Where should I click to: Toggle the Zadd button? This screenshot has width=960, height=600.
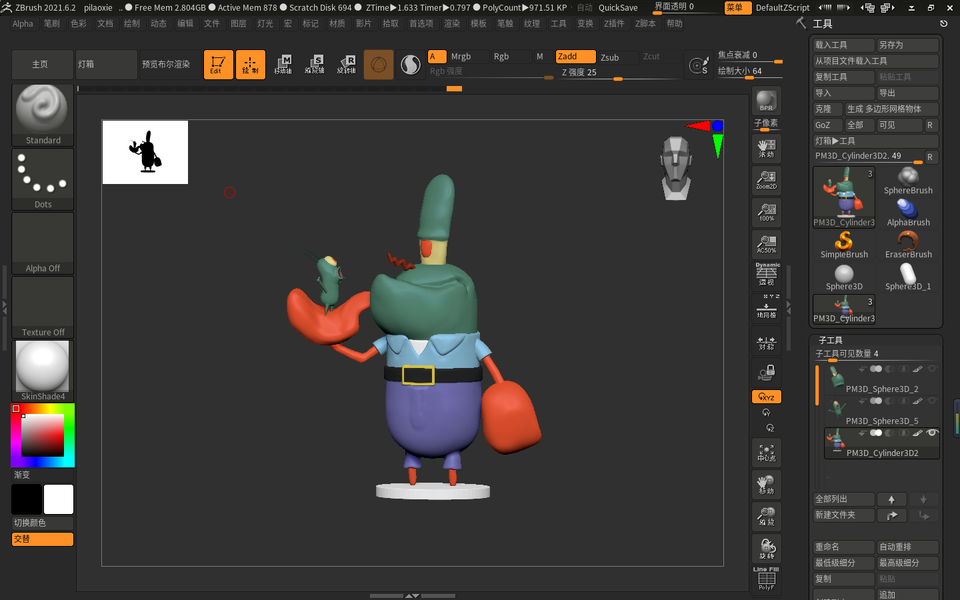point(576,56)
